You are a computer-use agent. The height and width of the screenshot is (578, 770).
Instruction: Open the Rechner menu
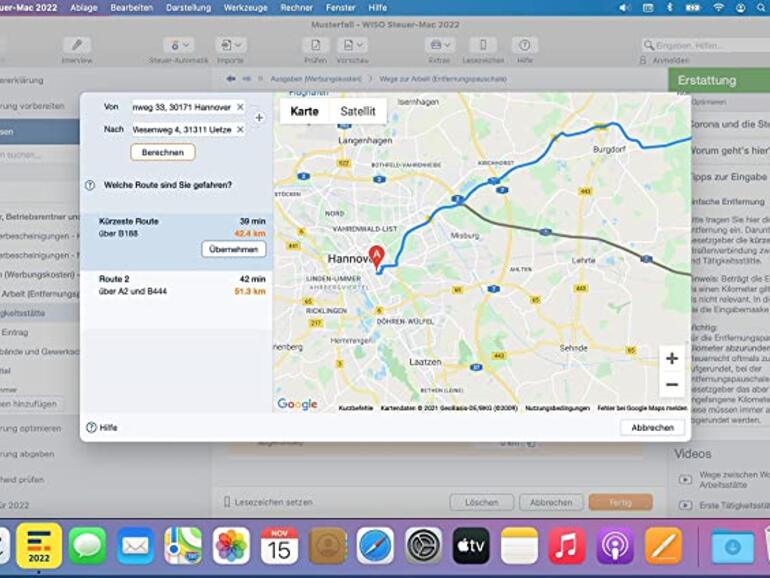coord(297,8)
